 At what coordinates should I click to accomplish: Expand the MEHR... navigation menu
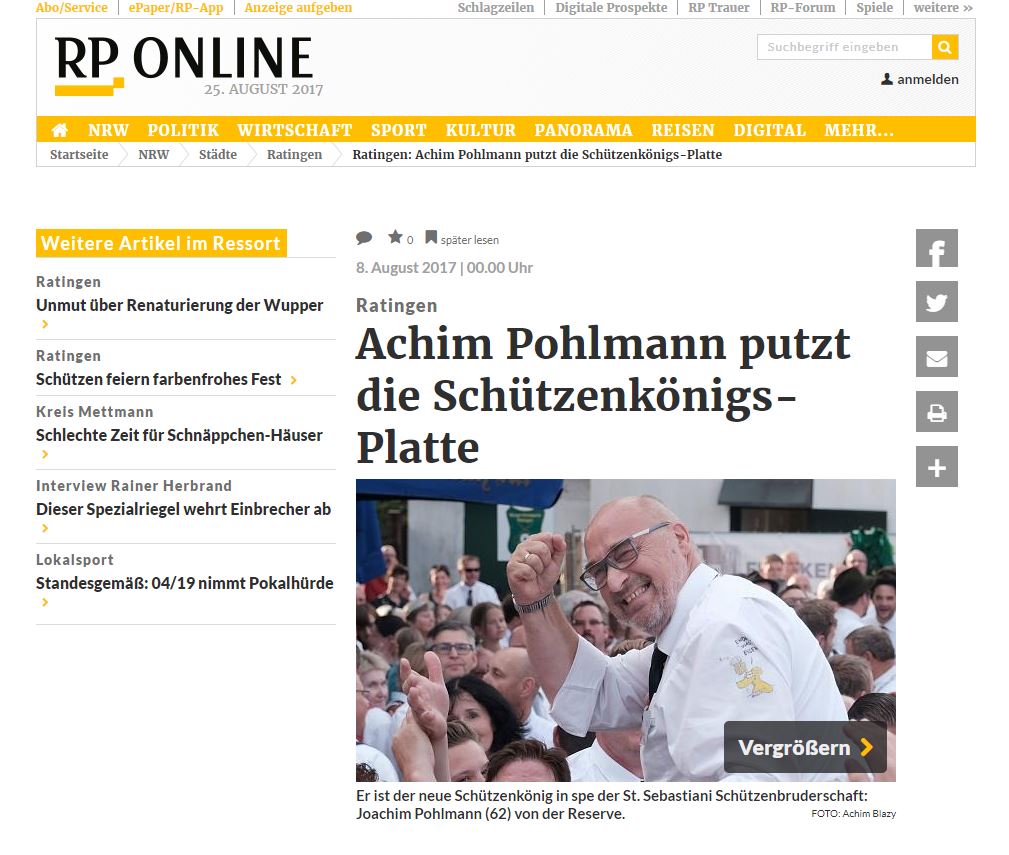click(x=859, y=130)
